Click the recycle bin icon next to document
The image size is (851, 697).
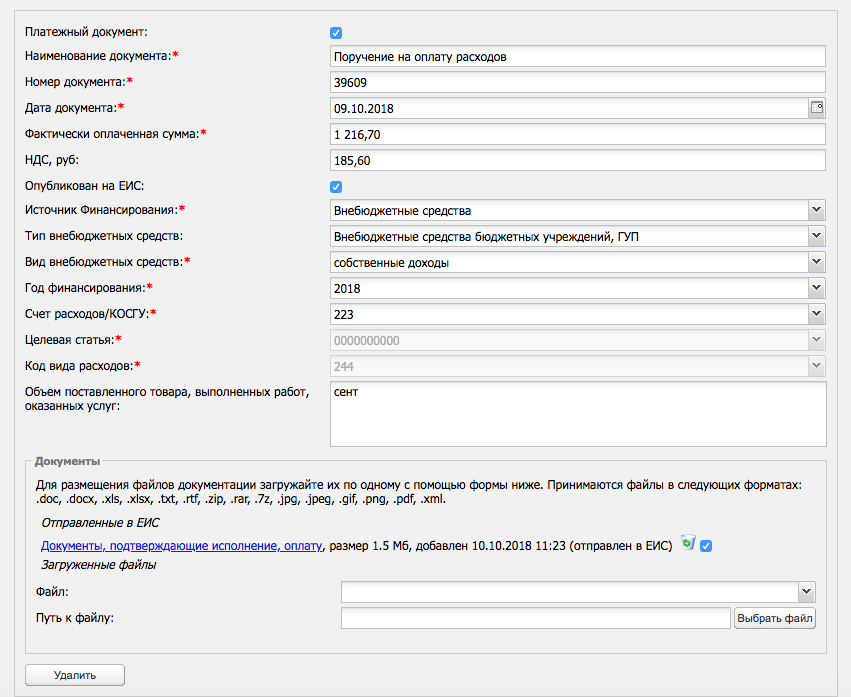(688, 543)
